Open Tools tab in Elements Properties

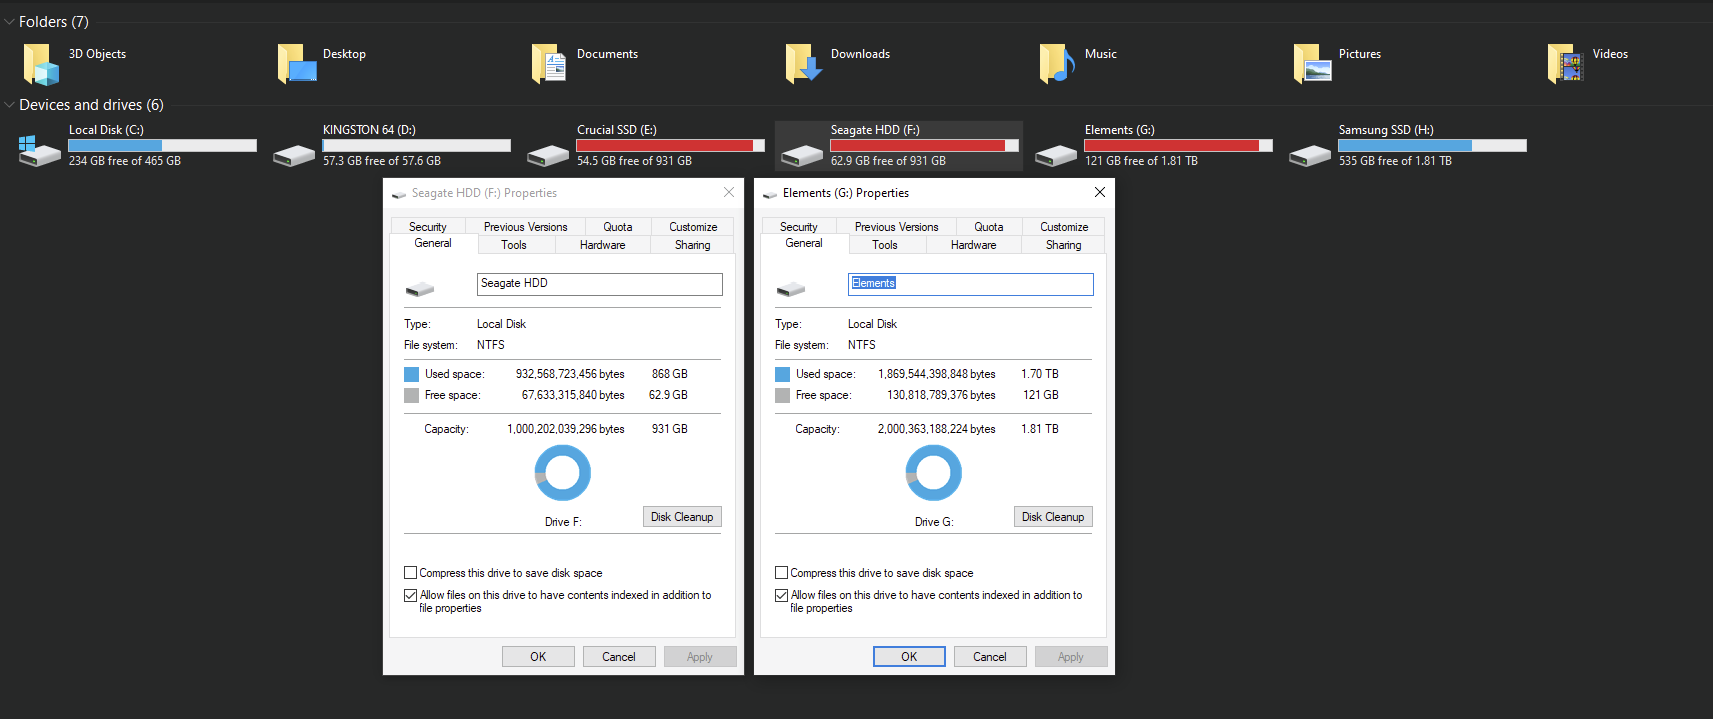(x=885, y=245)
